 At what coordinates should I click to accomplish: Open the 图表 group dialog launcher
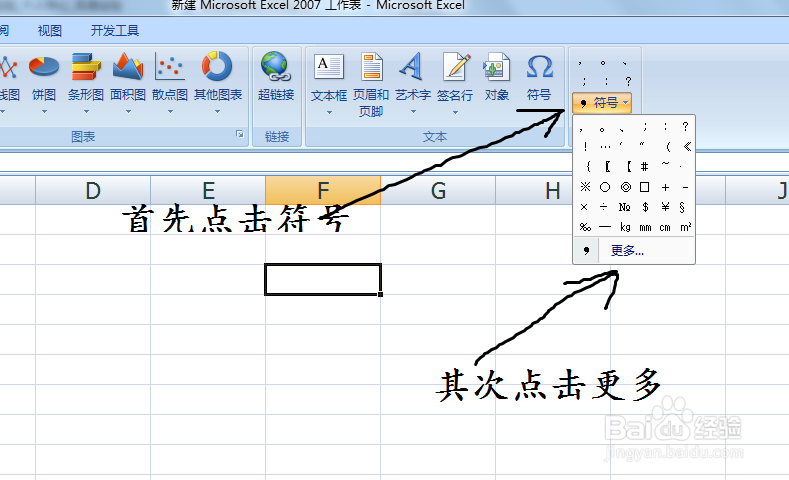(240, 134)
